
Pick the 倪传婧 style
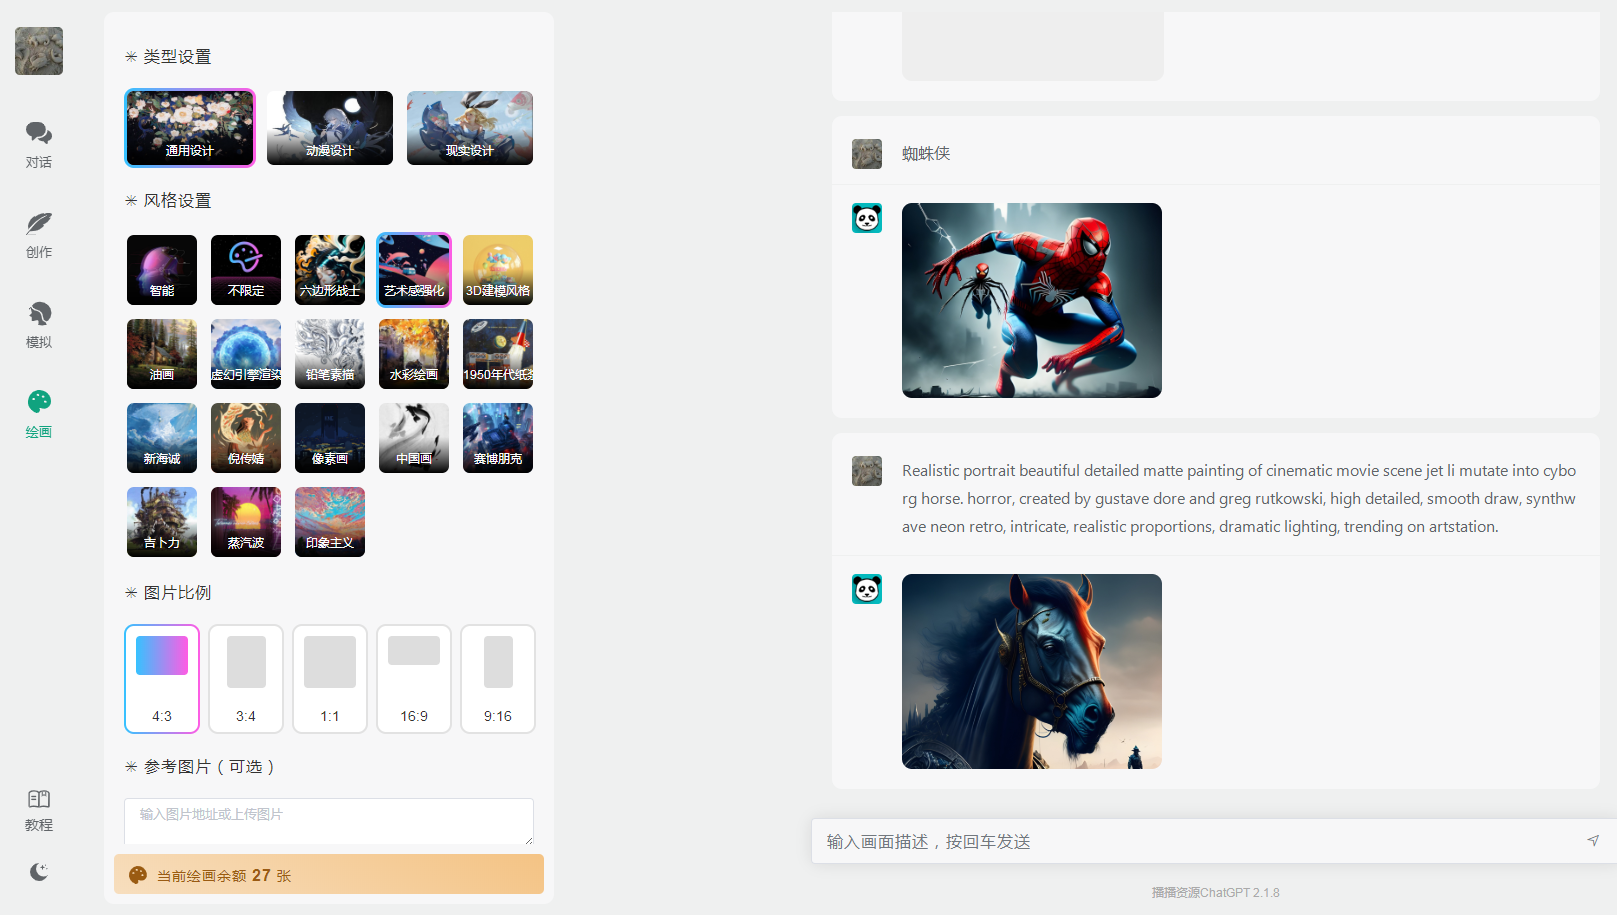tap(246, 438)
